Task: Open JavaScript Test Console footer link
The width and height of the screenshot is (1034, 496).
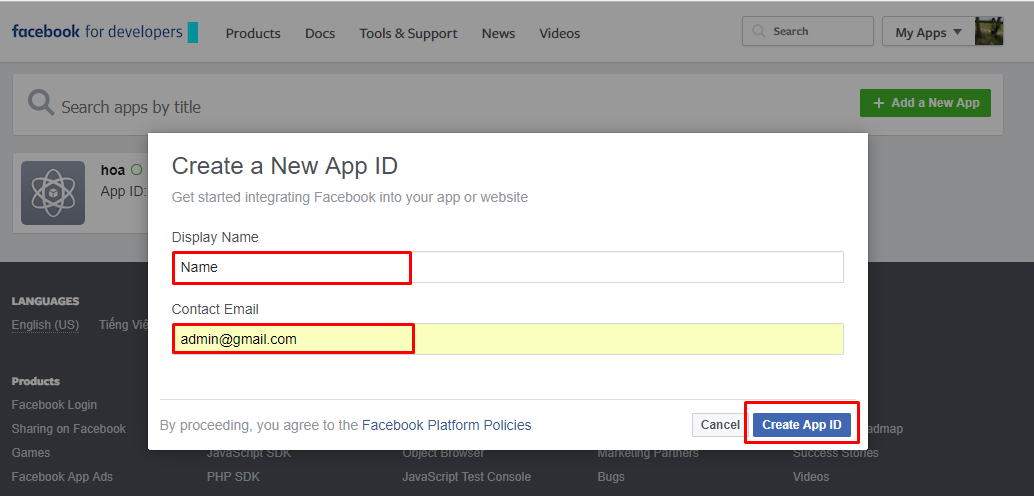Action: (467, 476)
